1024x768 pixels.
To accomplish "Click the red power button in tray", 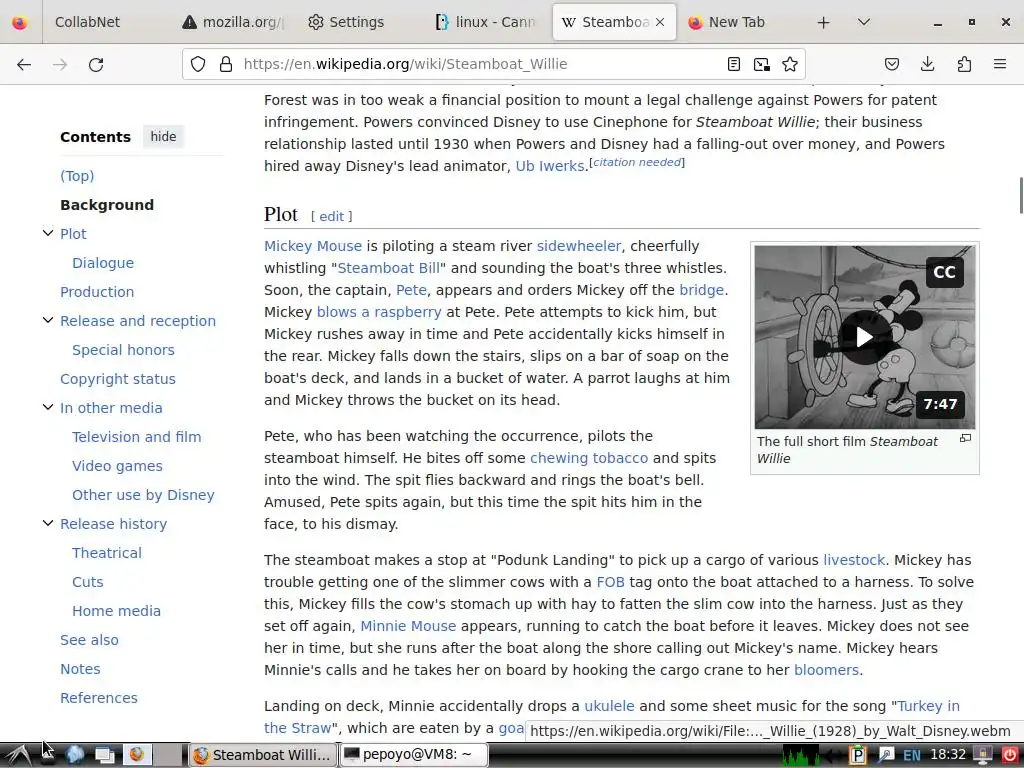I will coord(1009,756).
